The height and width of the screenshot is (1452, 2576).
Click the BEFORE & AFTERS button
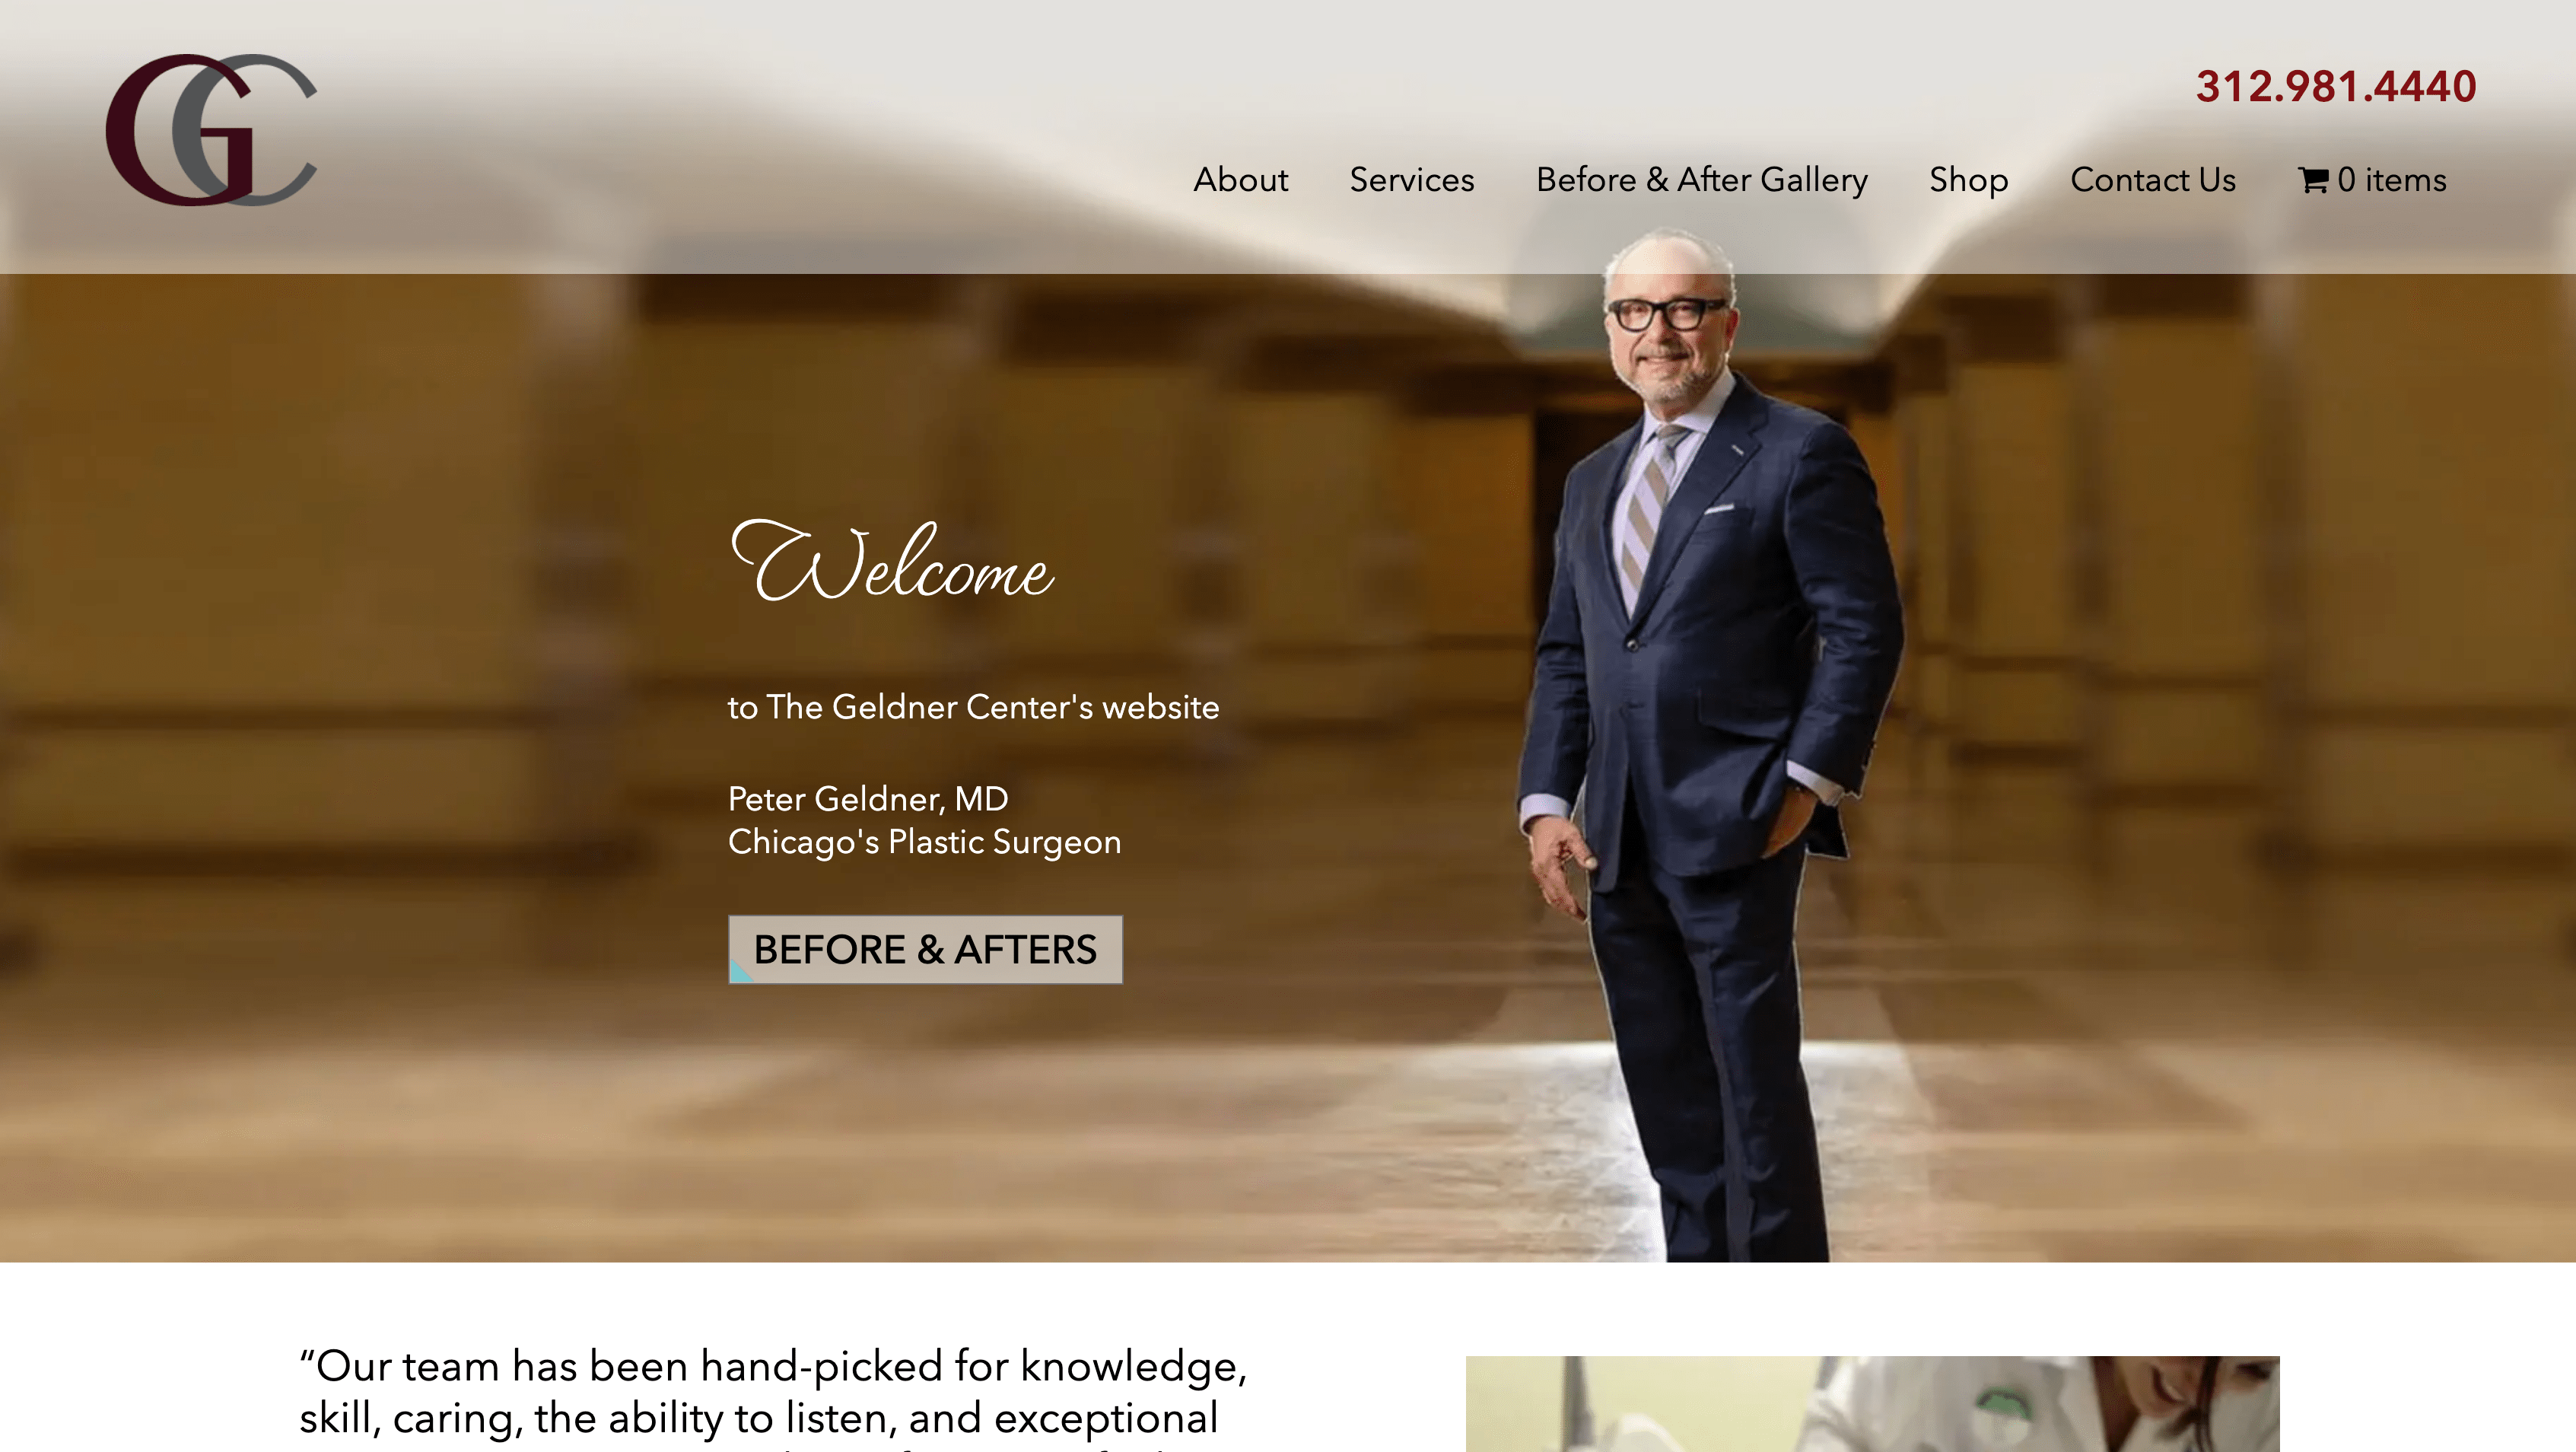click(925, 949)
